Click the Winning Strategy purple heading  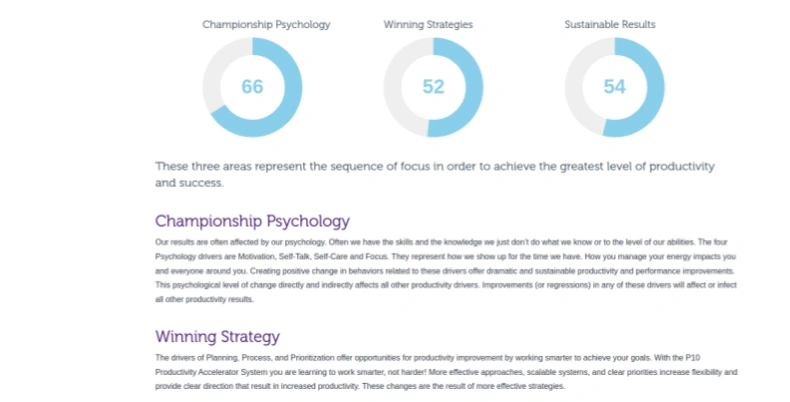click(x=218, y=337)
